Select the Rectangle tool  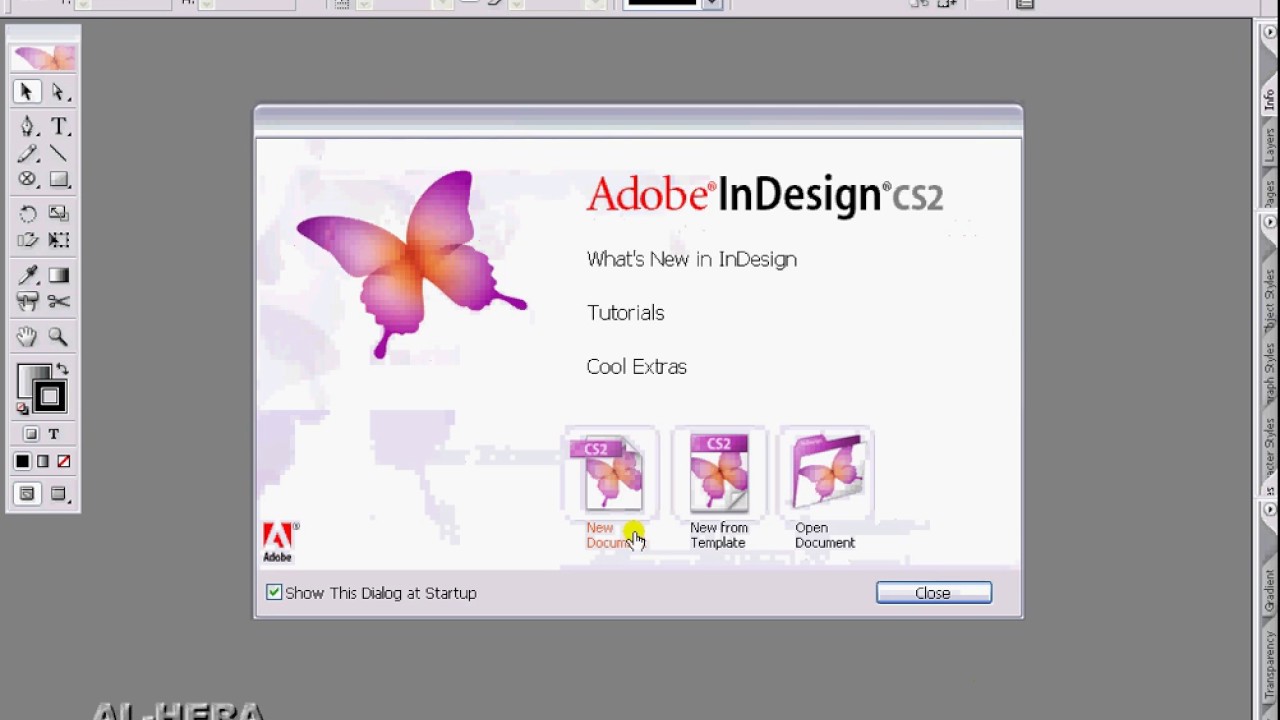(58, 180)
